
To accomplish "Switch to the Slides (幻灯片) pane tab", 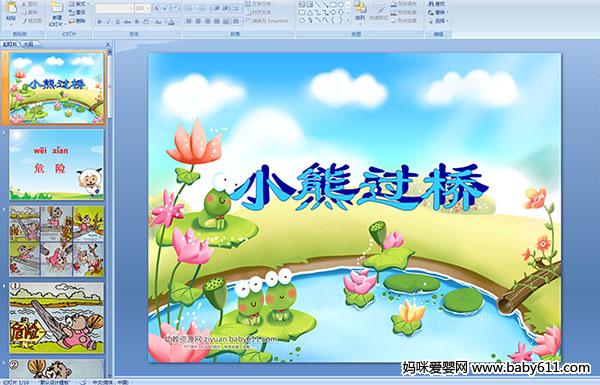I will [x=10, y=44].
